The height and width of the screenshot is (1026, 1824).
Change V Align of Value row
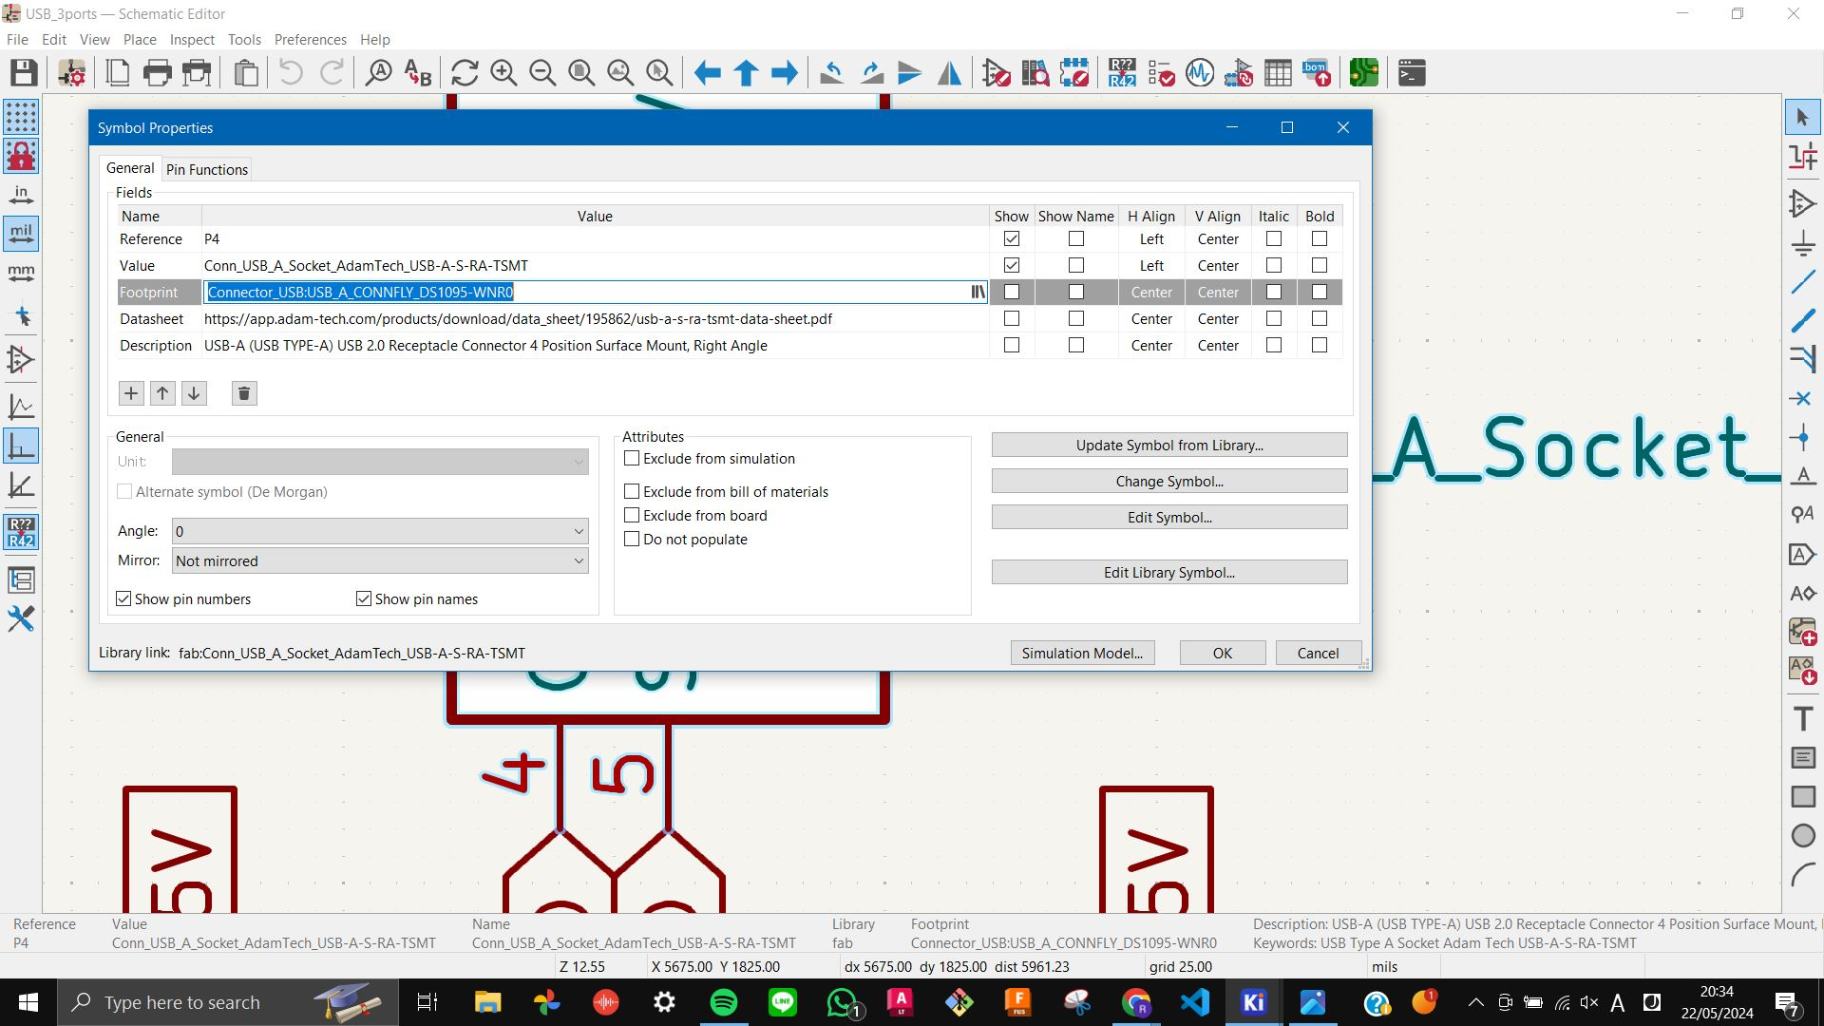[x=1218, y=266]
